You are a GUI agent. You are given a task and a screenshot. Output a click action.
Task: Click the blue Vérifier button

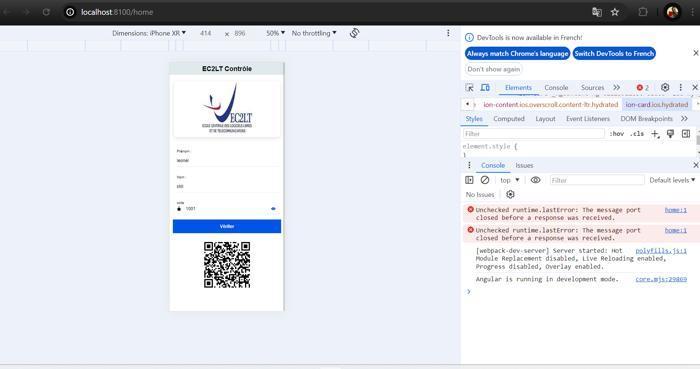pos(227,226)
